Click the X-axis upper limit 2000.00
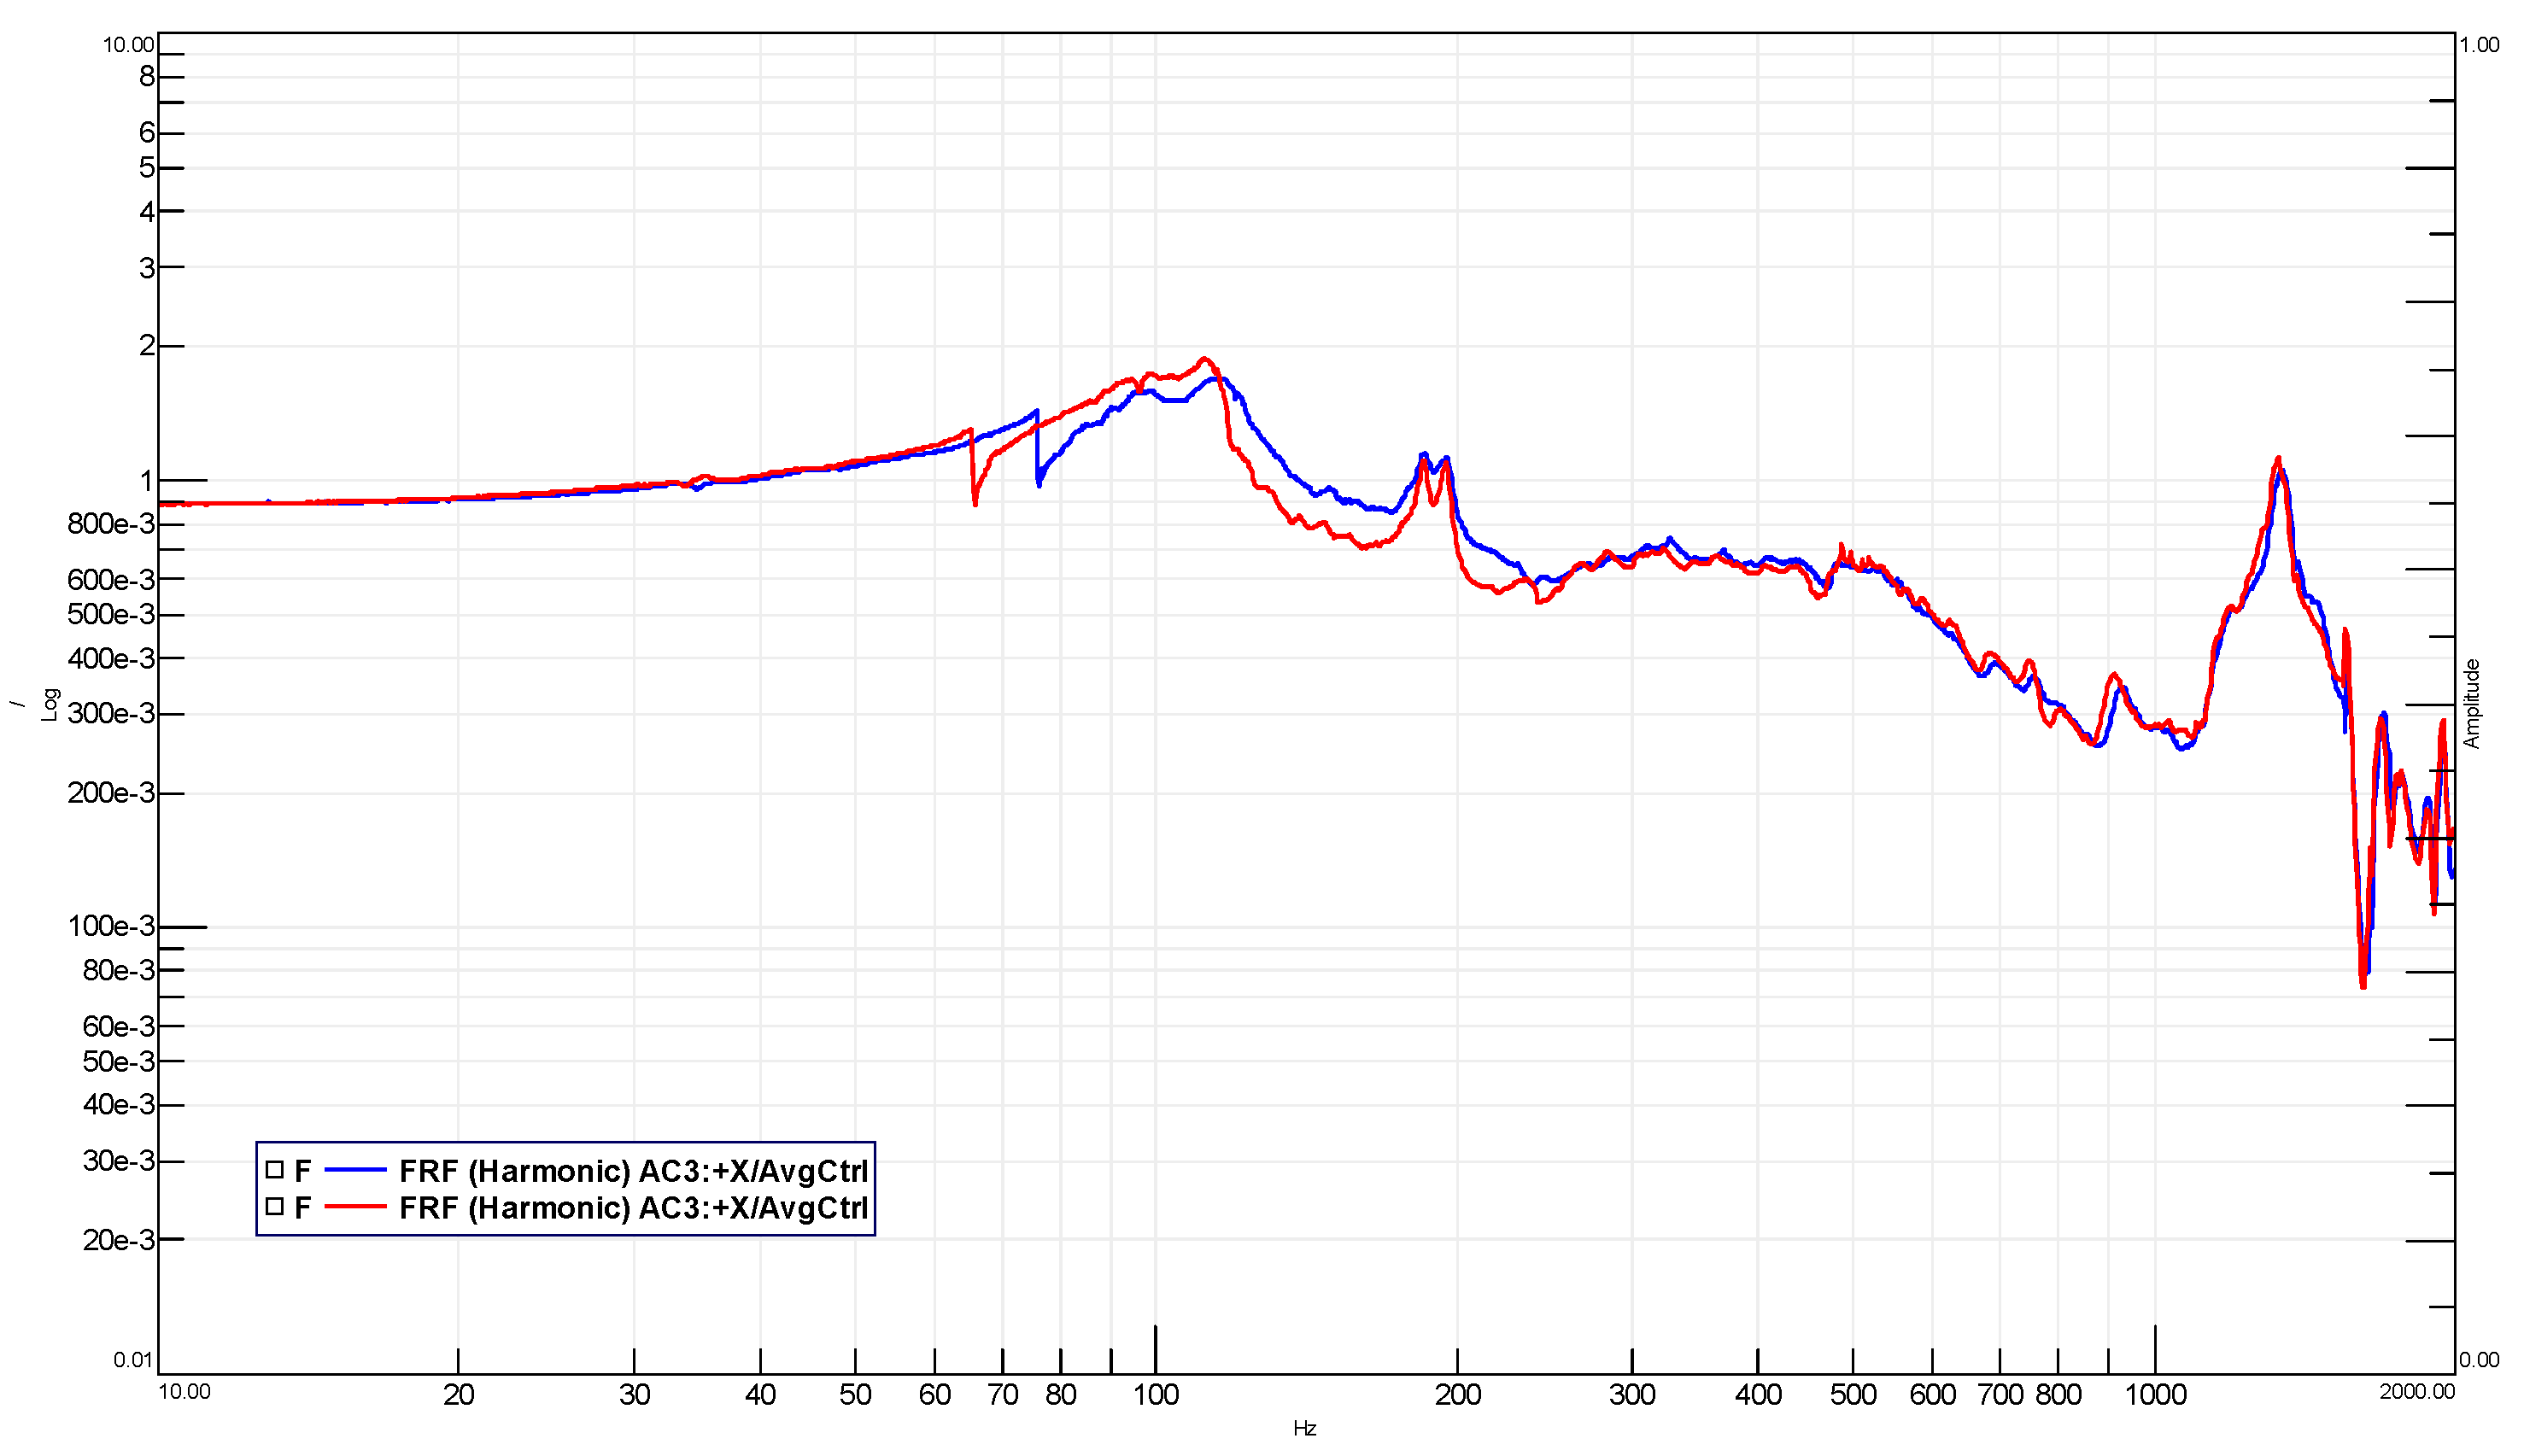Screen dimensions: 2524x1456 point(2416,1392)
